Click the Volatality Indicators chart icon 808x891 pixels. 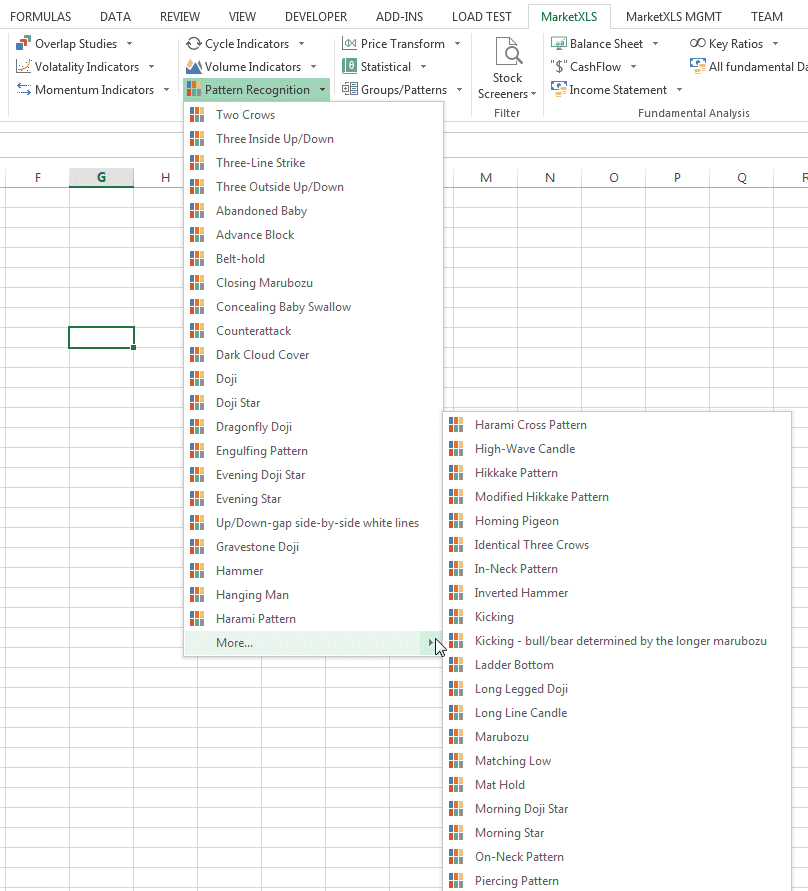click(x=23, y=66)
